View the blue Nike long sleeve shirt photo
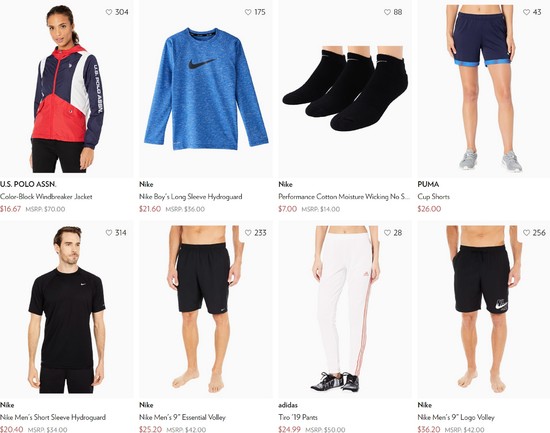550x433 pixels. [x=206, y=89]
